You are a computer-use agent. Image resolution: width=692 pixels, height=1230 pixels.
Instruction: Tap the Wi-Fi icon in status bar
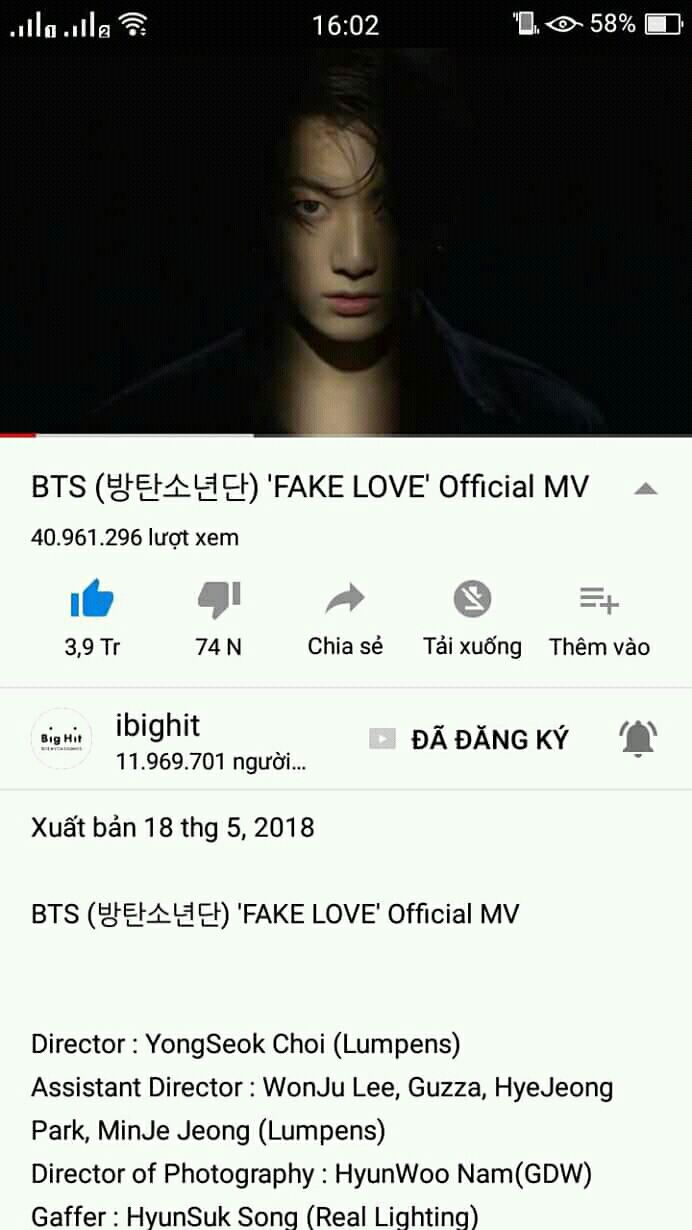pyautogui.click(x=132, y=23)
